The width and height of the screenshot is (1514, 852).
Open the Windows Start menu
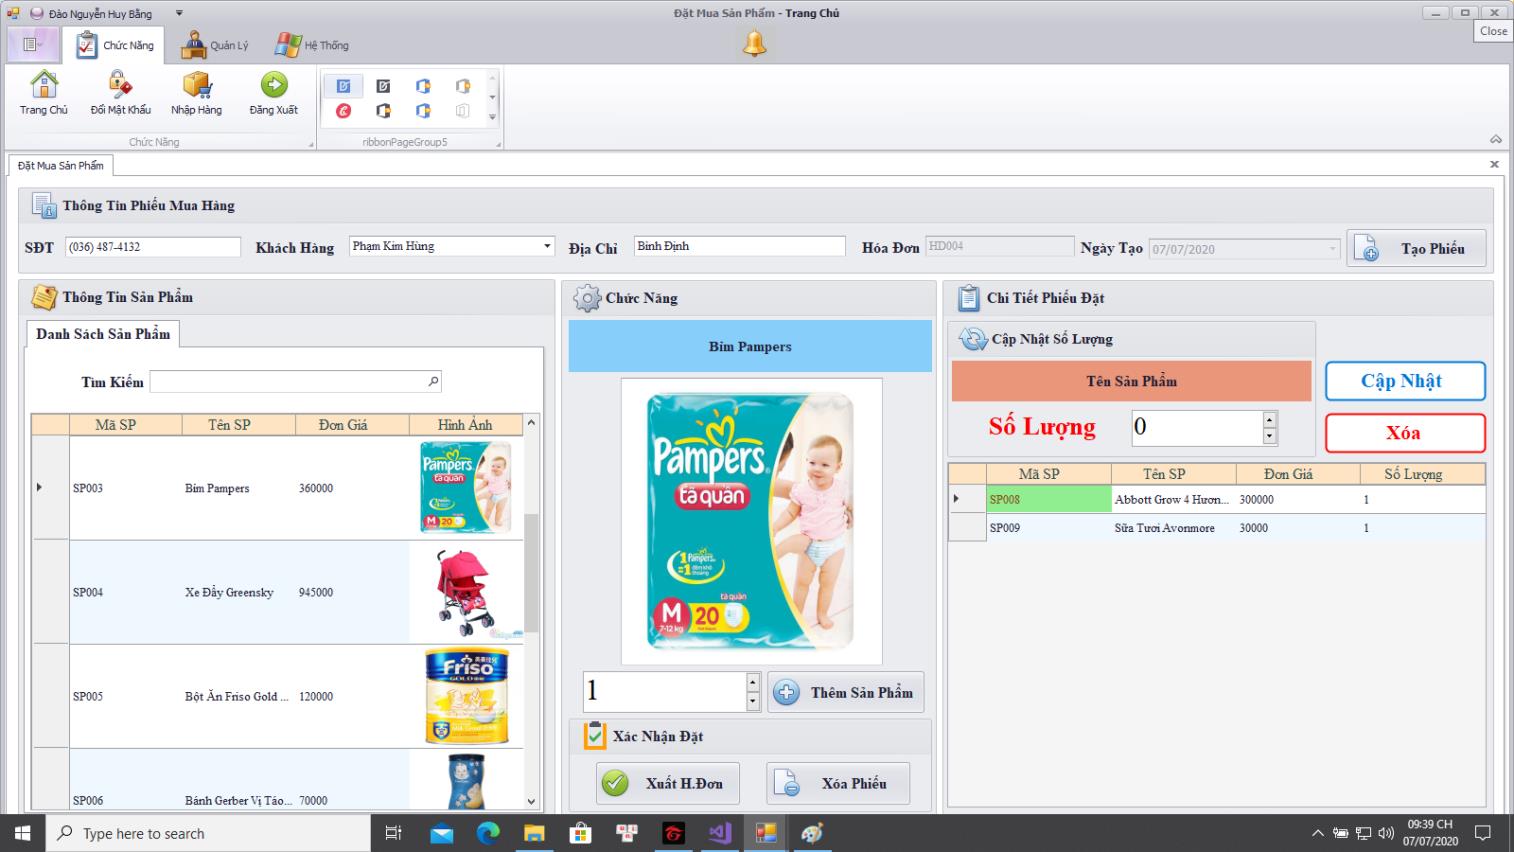tap(22, 833)
